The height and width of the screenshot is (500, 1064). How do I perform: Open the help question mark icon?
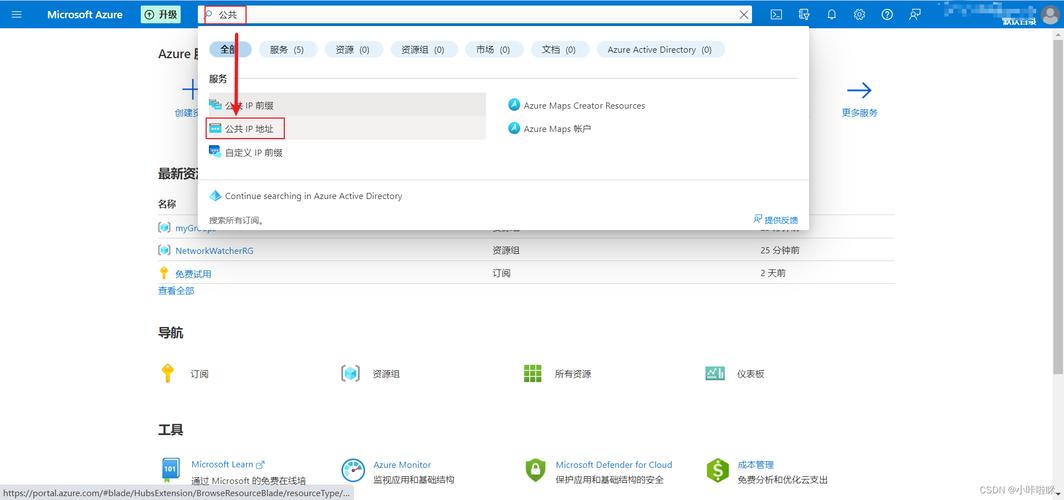(887, 14)
